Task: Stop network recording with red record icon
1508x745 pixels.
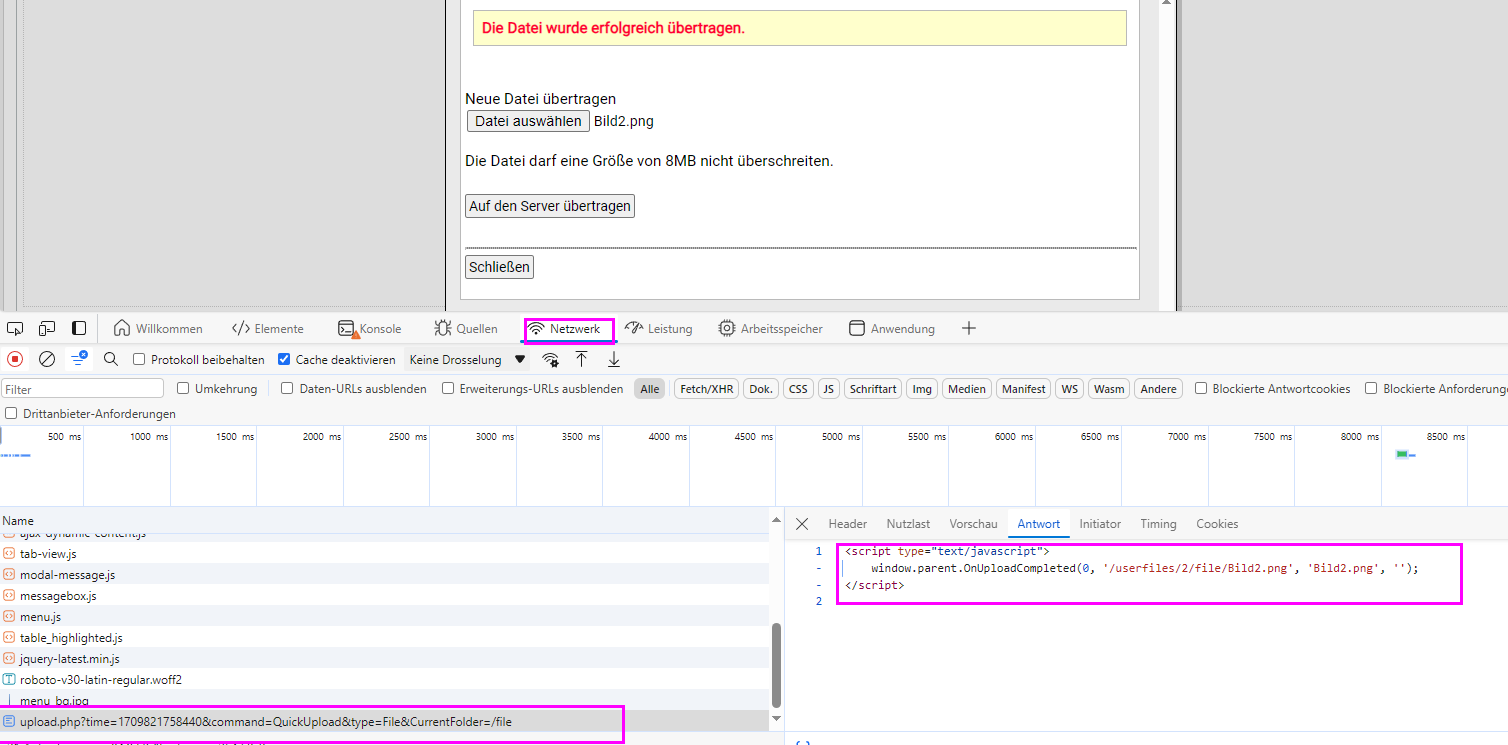Action: [x=15, y=359]
